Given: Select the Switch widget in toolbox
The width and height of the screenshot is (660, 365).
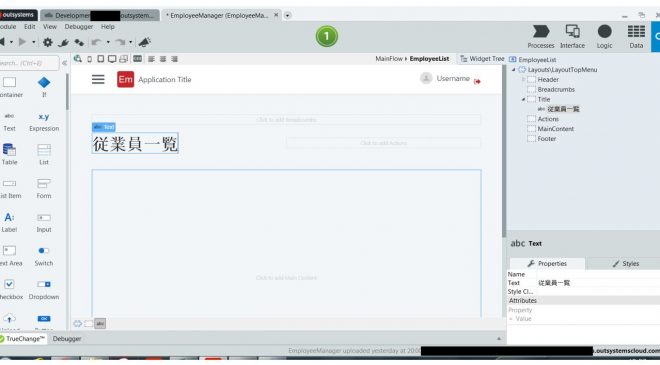Looking at the screenshot, I should 44,256.
